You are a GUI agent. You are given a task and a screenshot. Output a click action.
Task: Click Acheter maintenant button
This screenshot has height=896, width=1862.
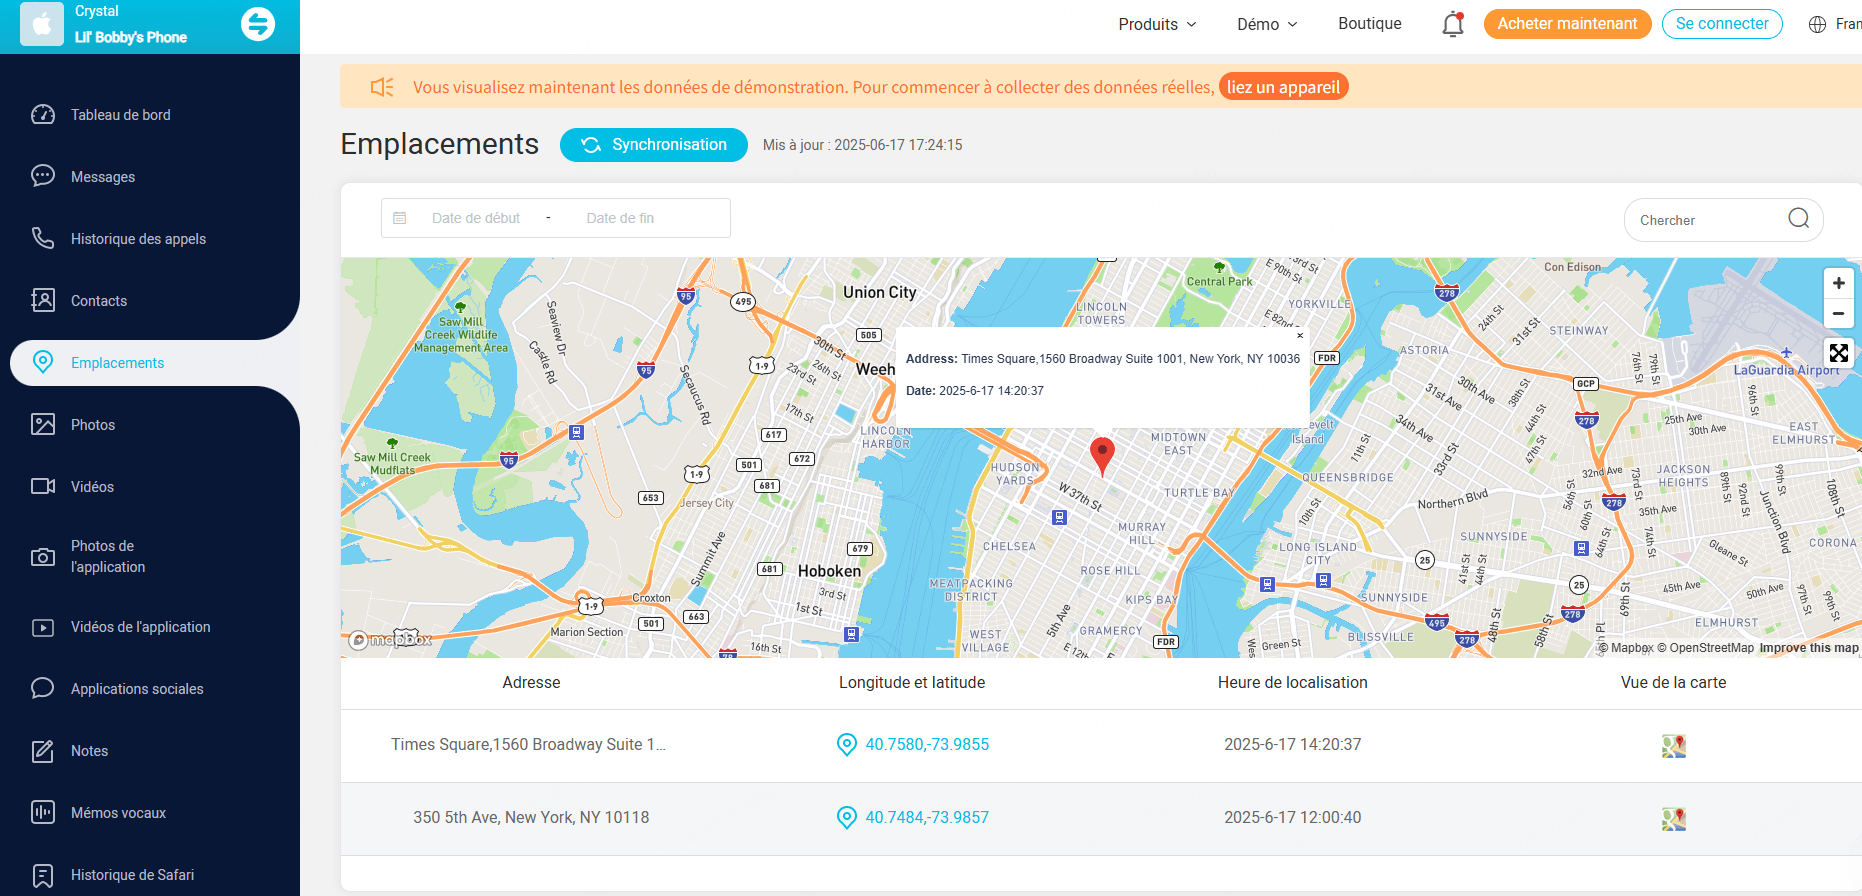pyautogui.click(x=1567, y=24)
